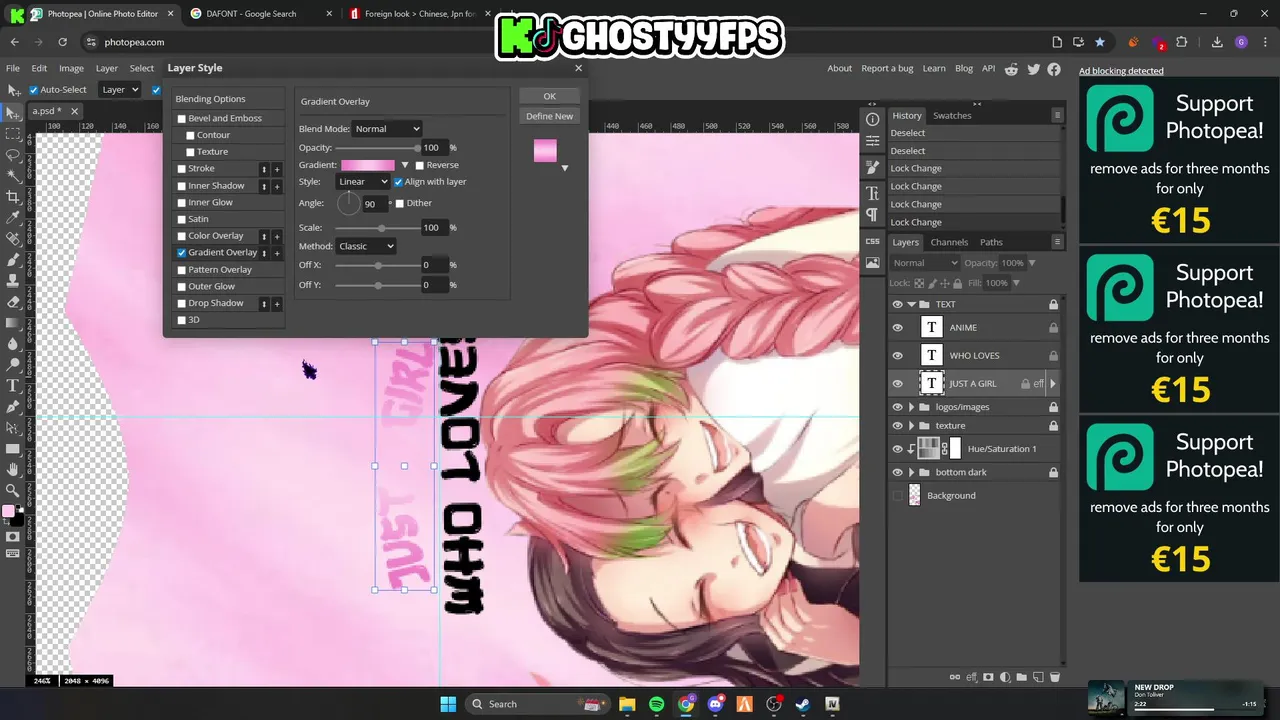The height and width of the screenshot is (720, 1280).
Task: Click the delete layer trash icon
Action: pyautogui.click(x=1054, y=677)
